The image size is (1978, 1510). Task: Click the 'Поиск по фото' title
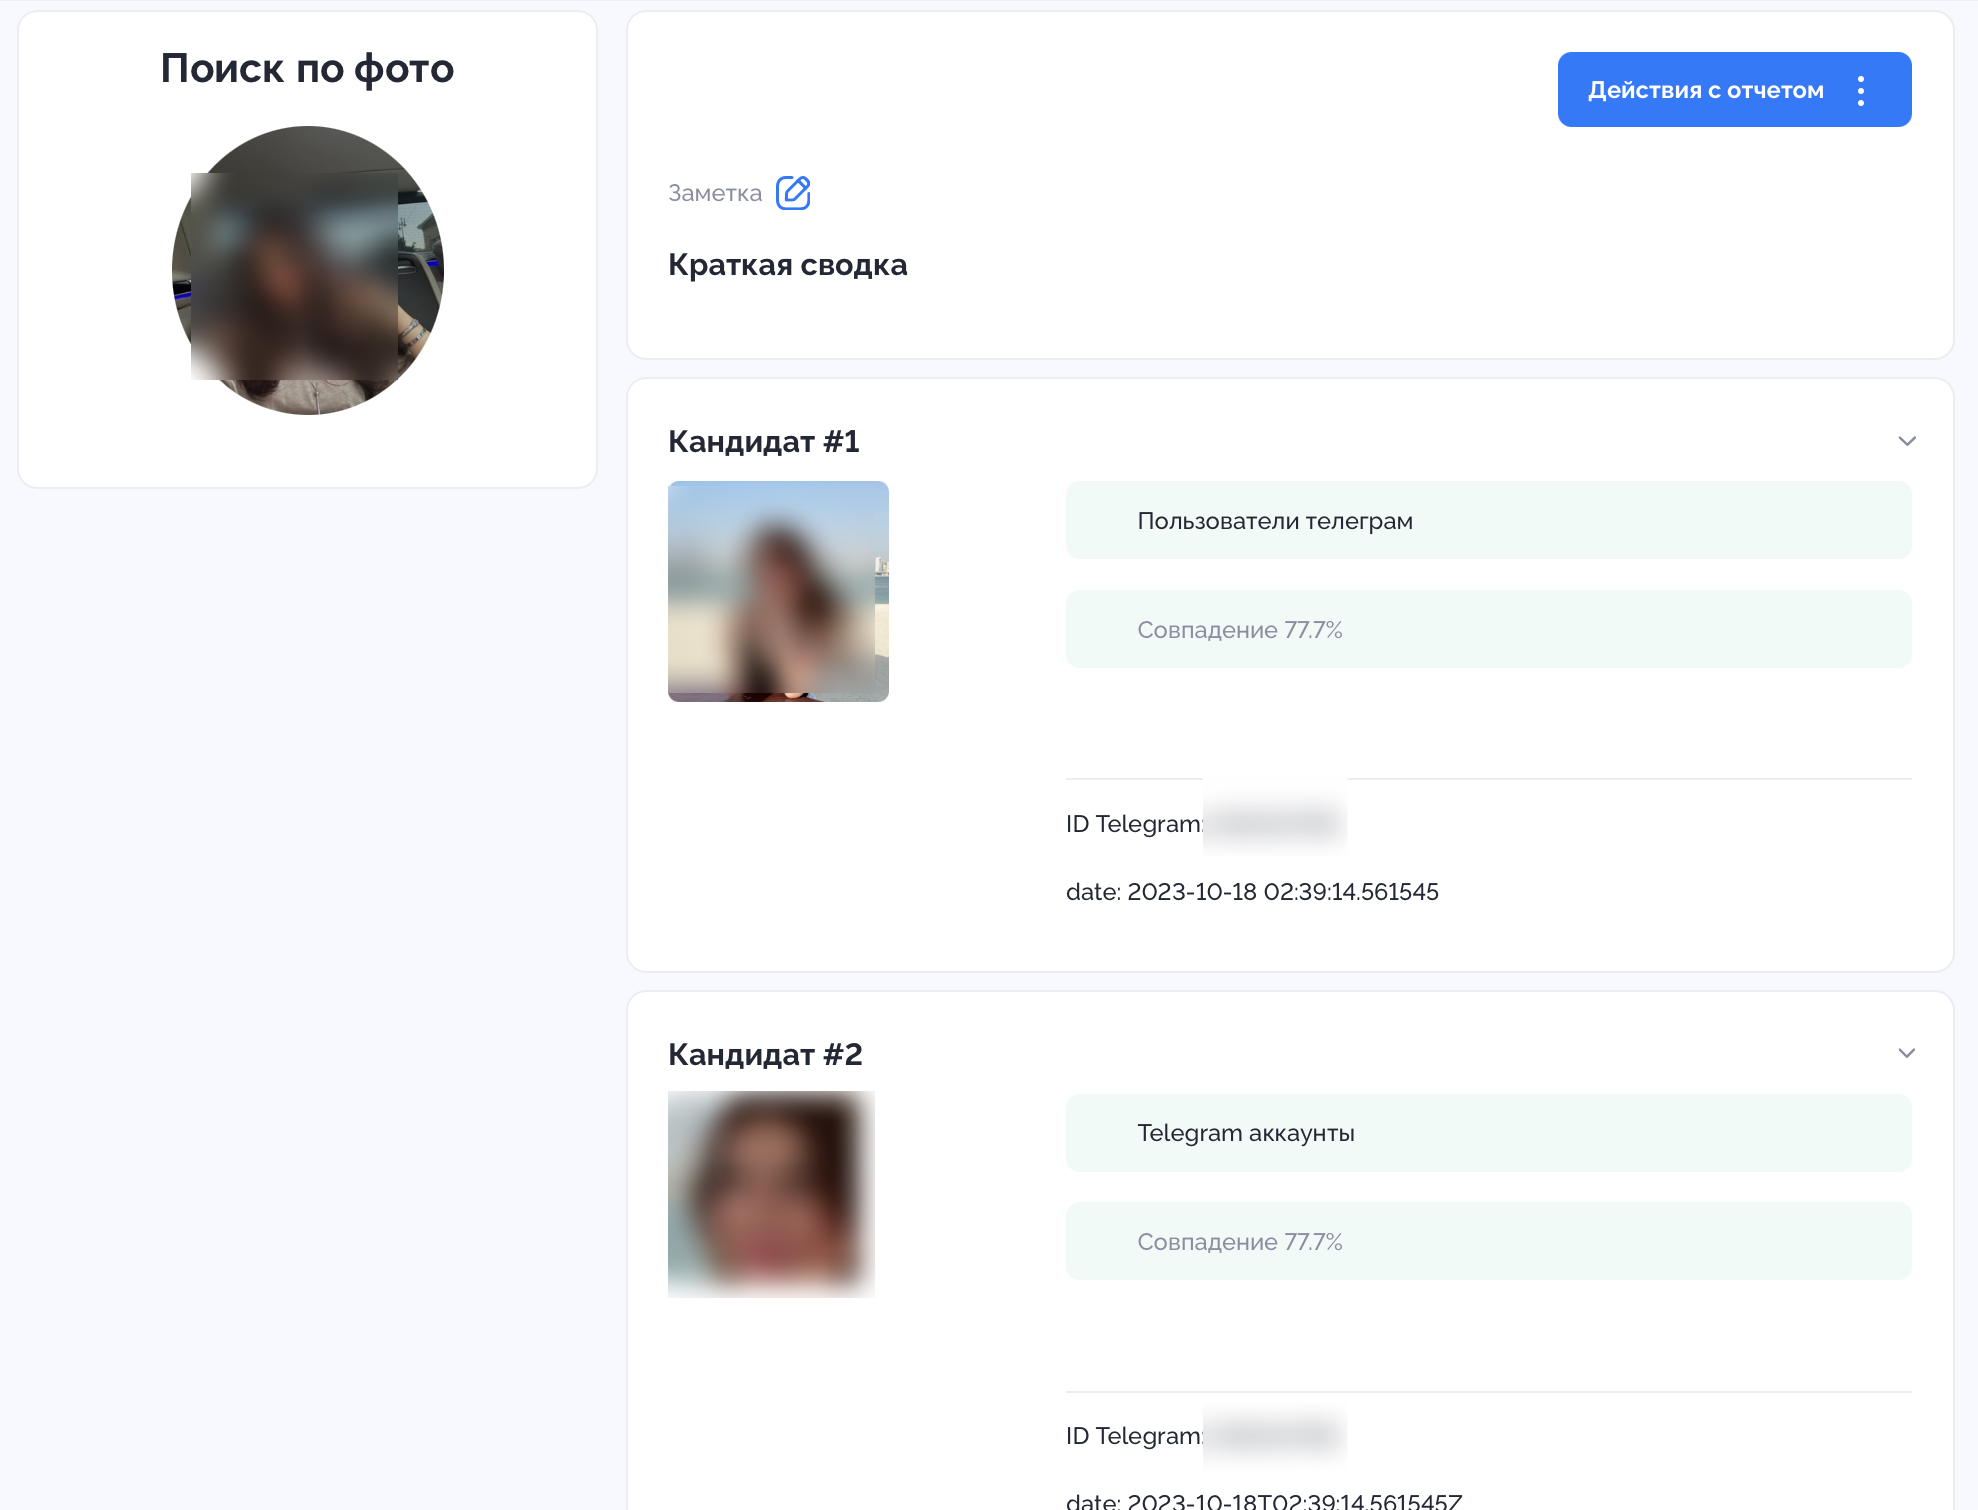click(x=307, y=68)
